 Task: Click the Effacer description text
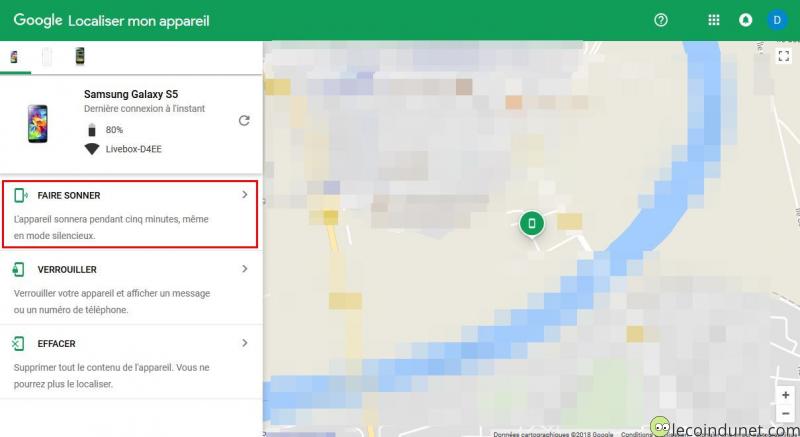pyautogui.click(x=111, y=376)
